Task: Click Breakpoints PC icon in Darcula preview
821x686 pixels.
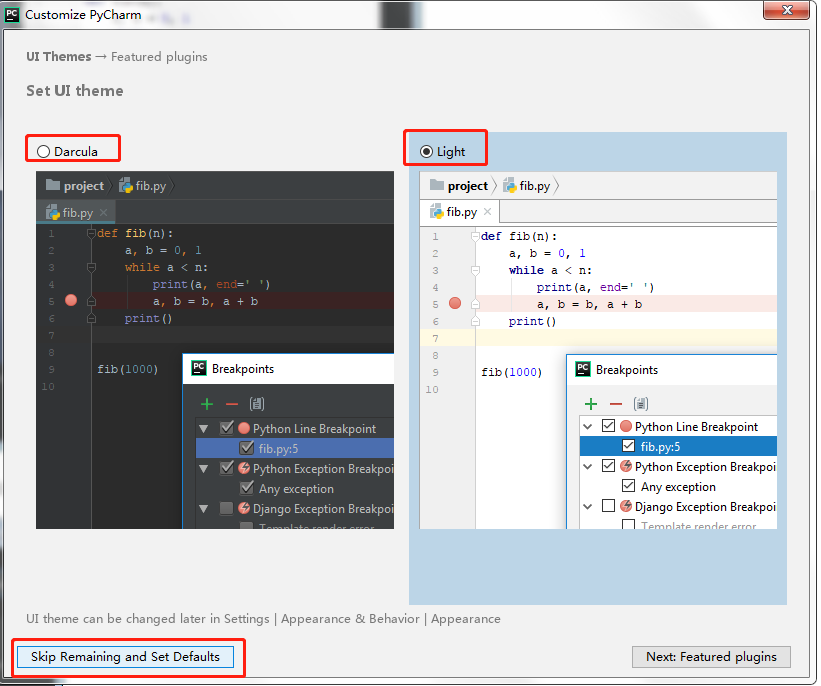Action: click(x=199, y=368)
